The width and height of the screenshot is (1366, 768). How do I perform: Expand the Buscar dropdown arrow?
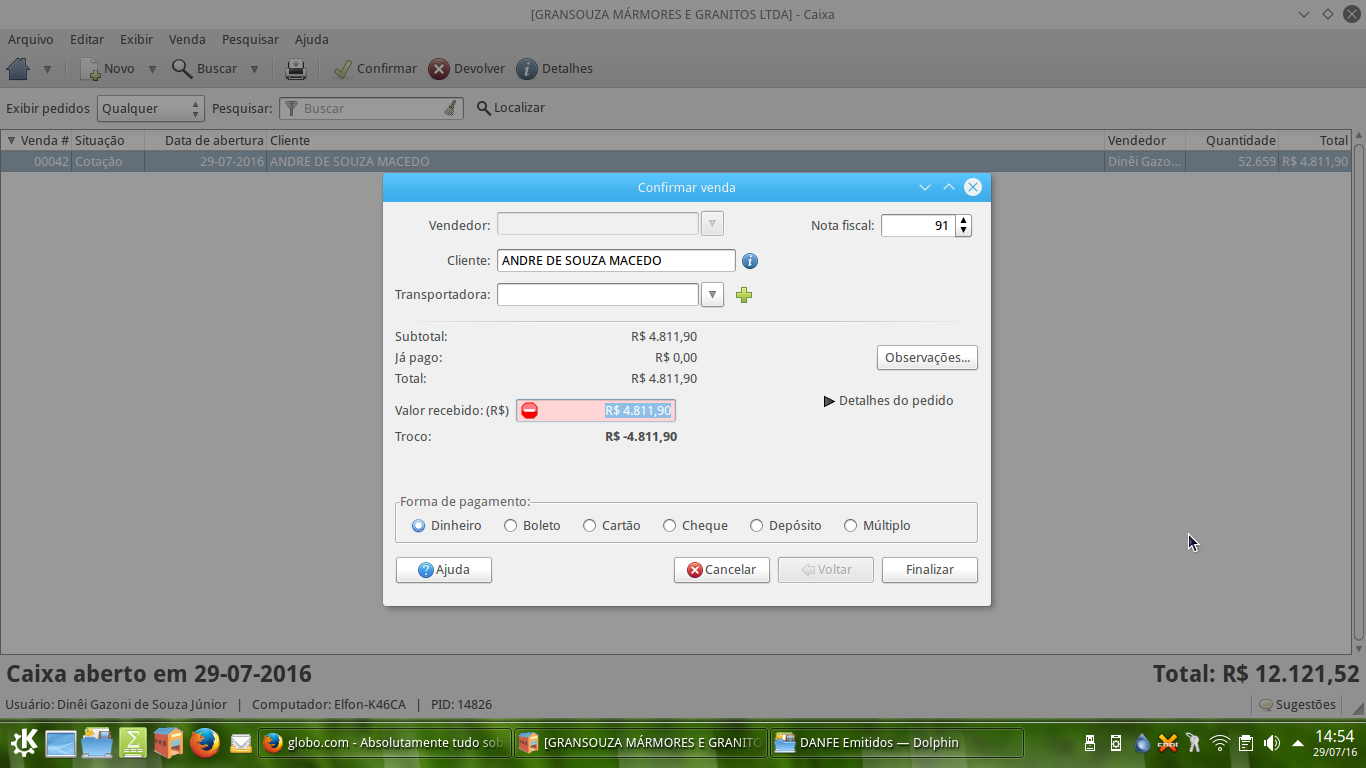[254, 69]
